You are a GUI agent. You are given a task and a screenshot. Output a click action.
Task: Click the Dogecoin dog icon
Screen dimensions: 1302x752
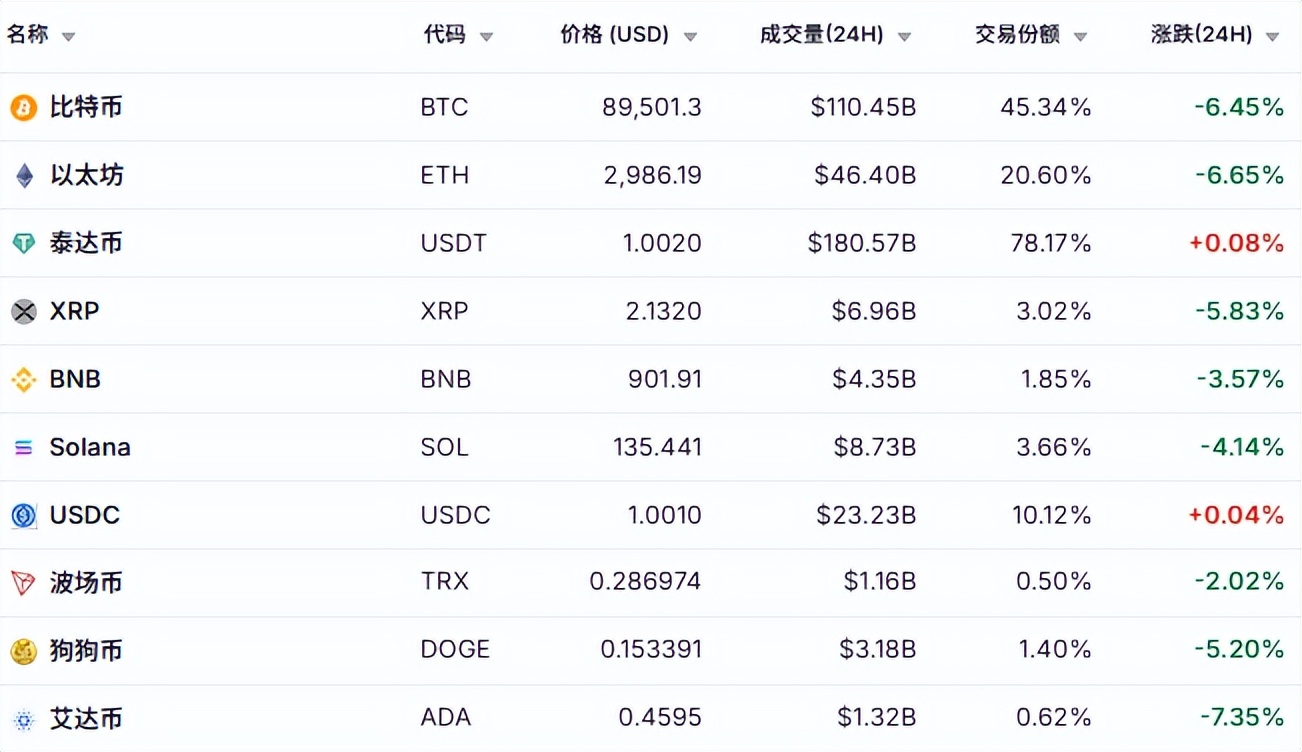click(x=23, y=651)
